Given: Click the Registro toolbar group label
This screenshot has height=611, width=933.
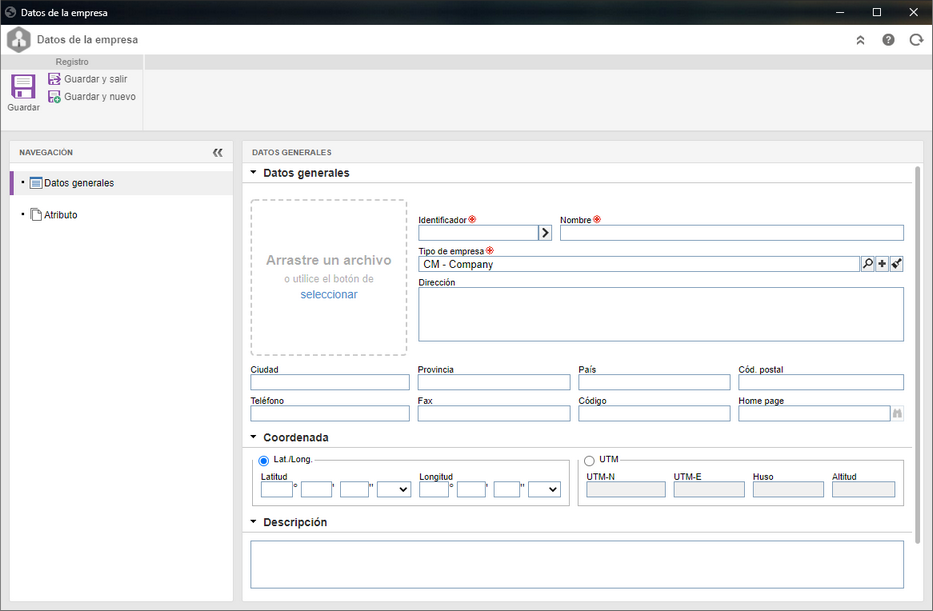Looking at the screenshot, I should point(72,62).
